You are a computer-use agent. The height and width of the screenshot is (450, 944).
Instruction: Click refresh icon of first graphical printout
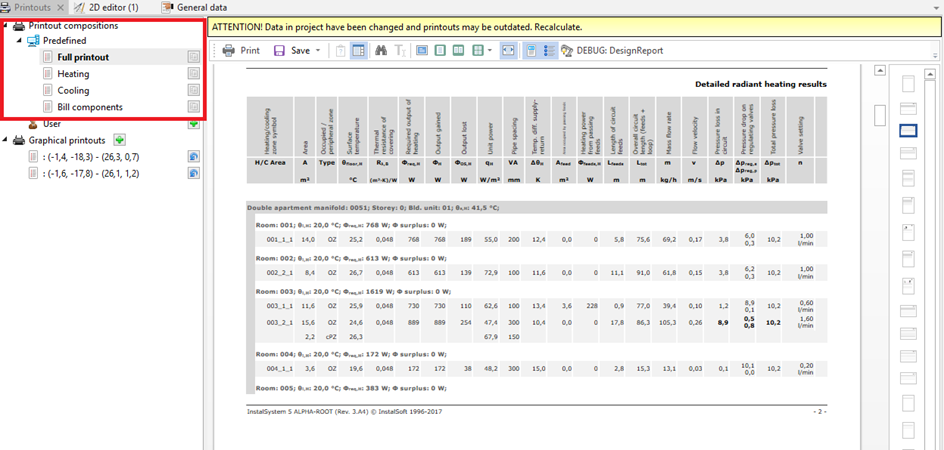(x=194, y=157)
